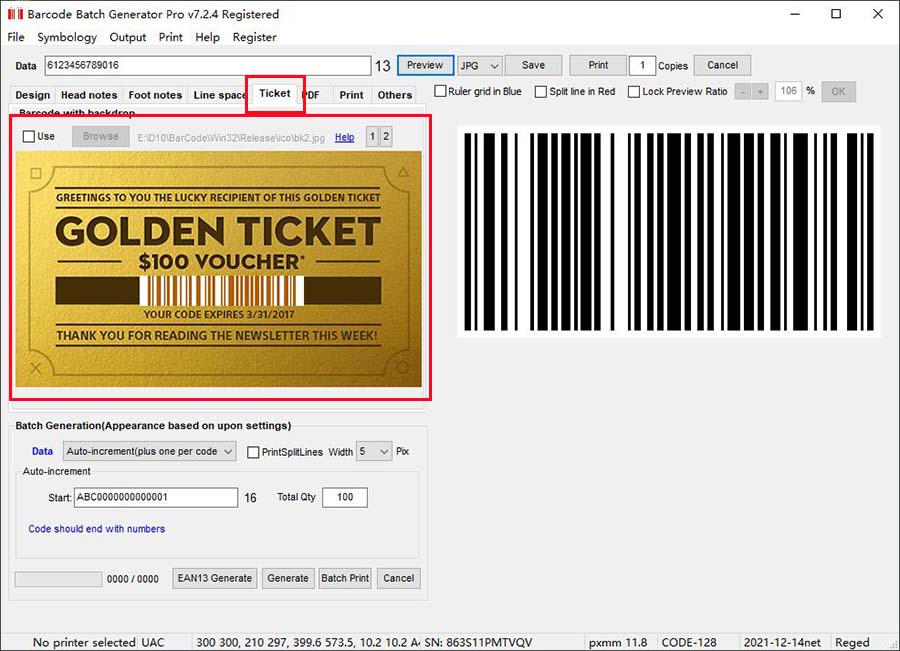Toggle Lock Preview Ratio checkbox

(634, 91)
